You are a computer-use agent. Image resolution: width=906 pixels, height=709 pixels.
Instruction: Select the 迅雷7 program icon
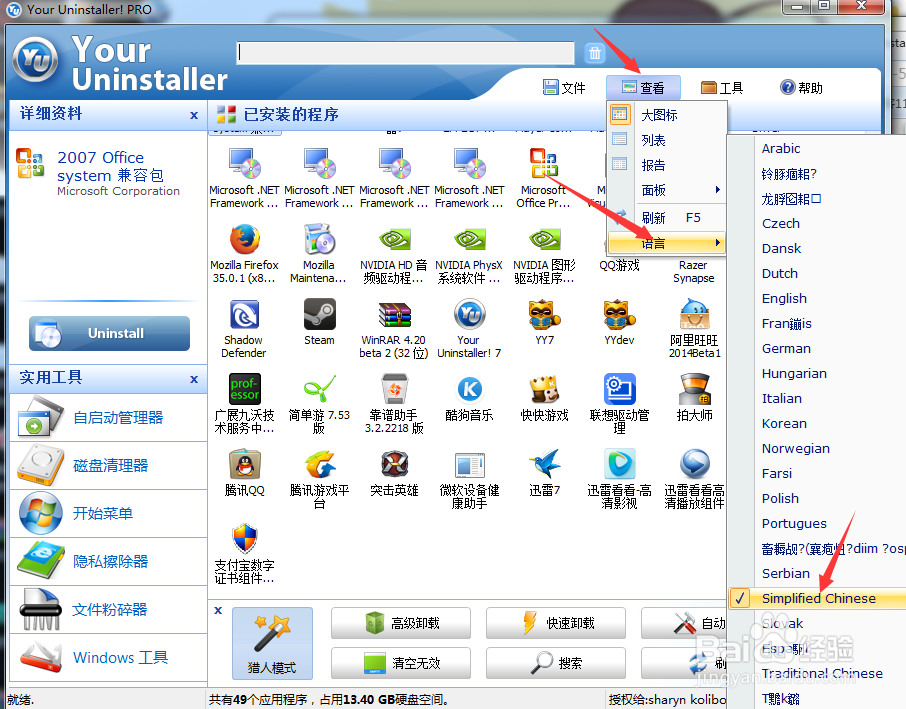click(x=544, y=464)
